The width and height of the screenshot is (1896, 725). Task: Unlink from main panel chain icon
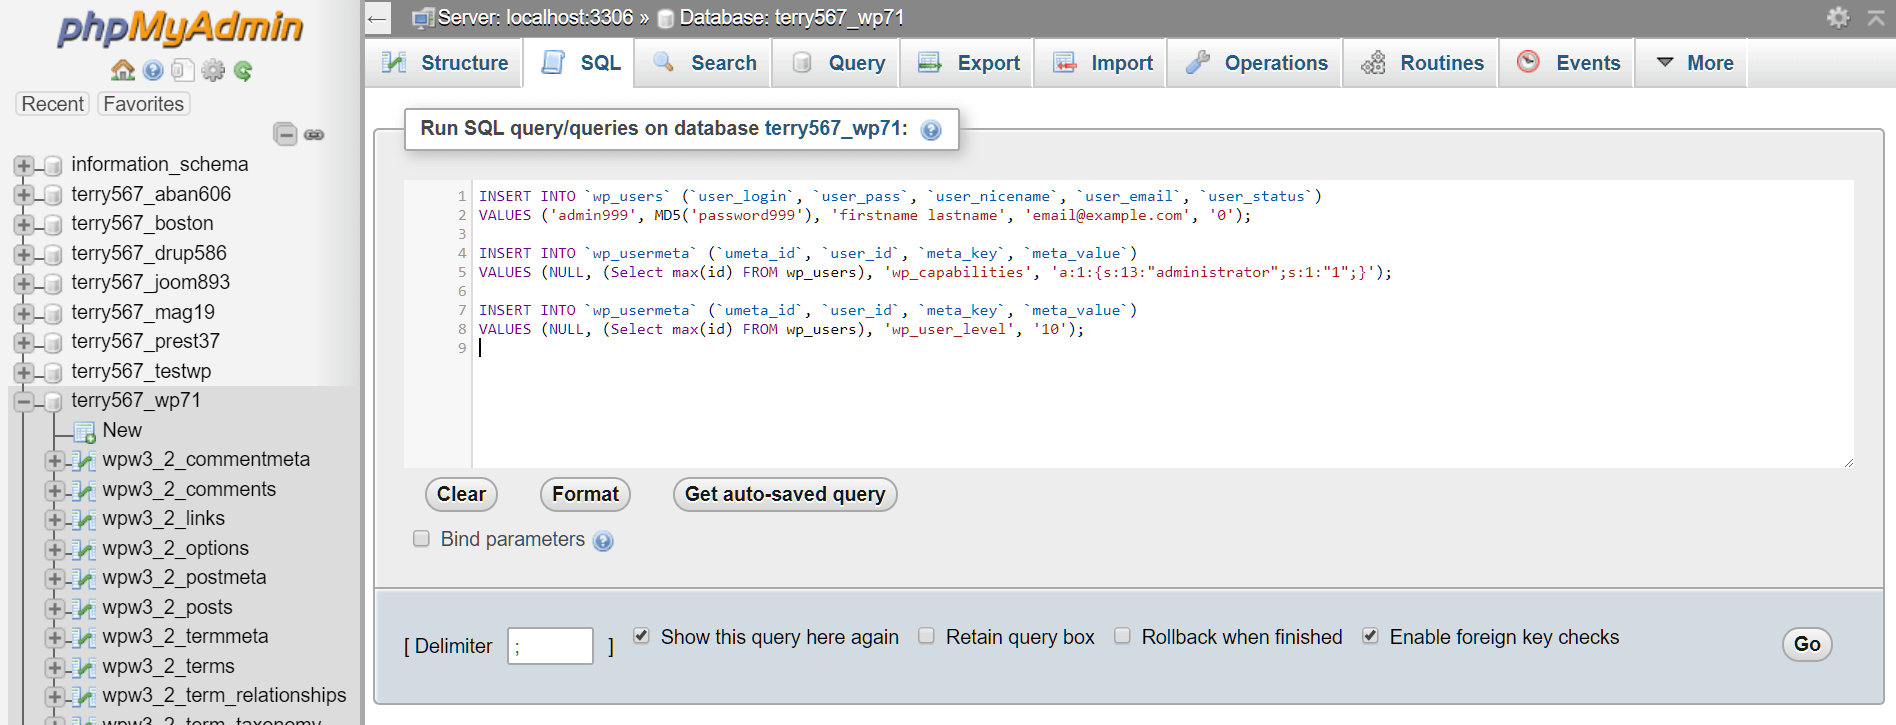coord(314,134)
